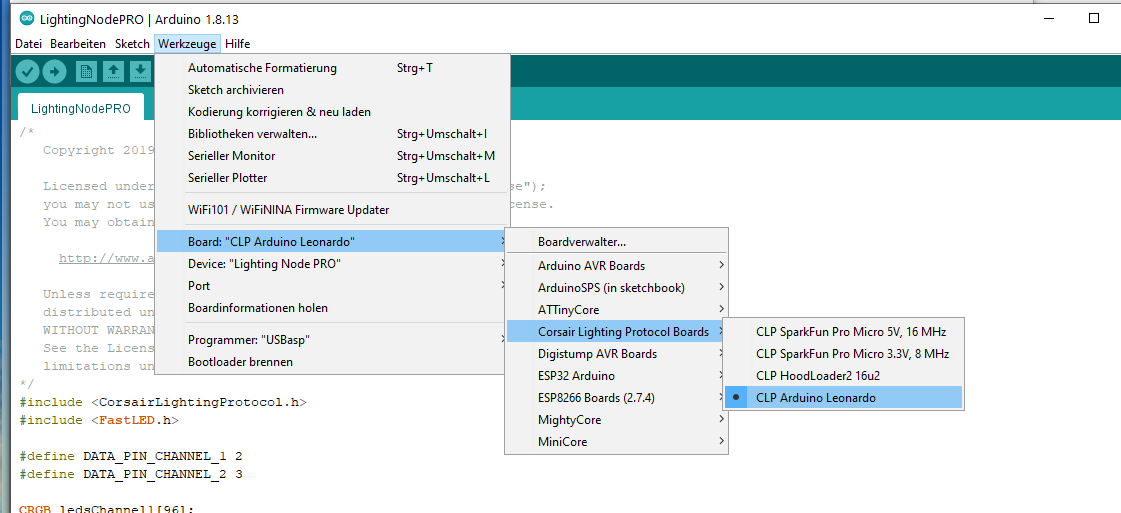Expand ESP32 Arduino submenu
This screenshot has width=1121, height=513.
tap(616, 376)
